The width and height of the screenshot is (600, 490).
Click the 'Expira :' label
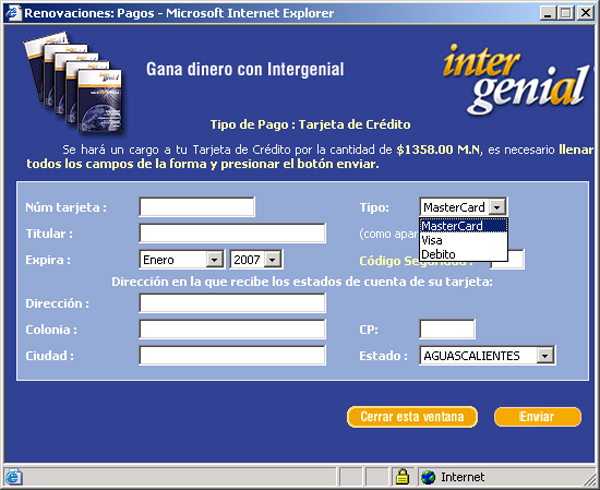[x=48, y=260]
